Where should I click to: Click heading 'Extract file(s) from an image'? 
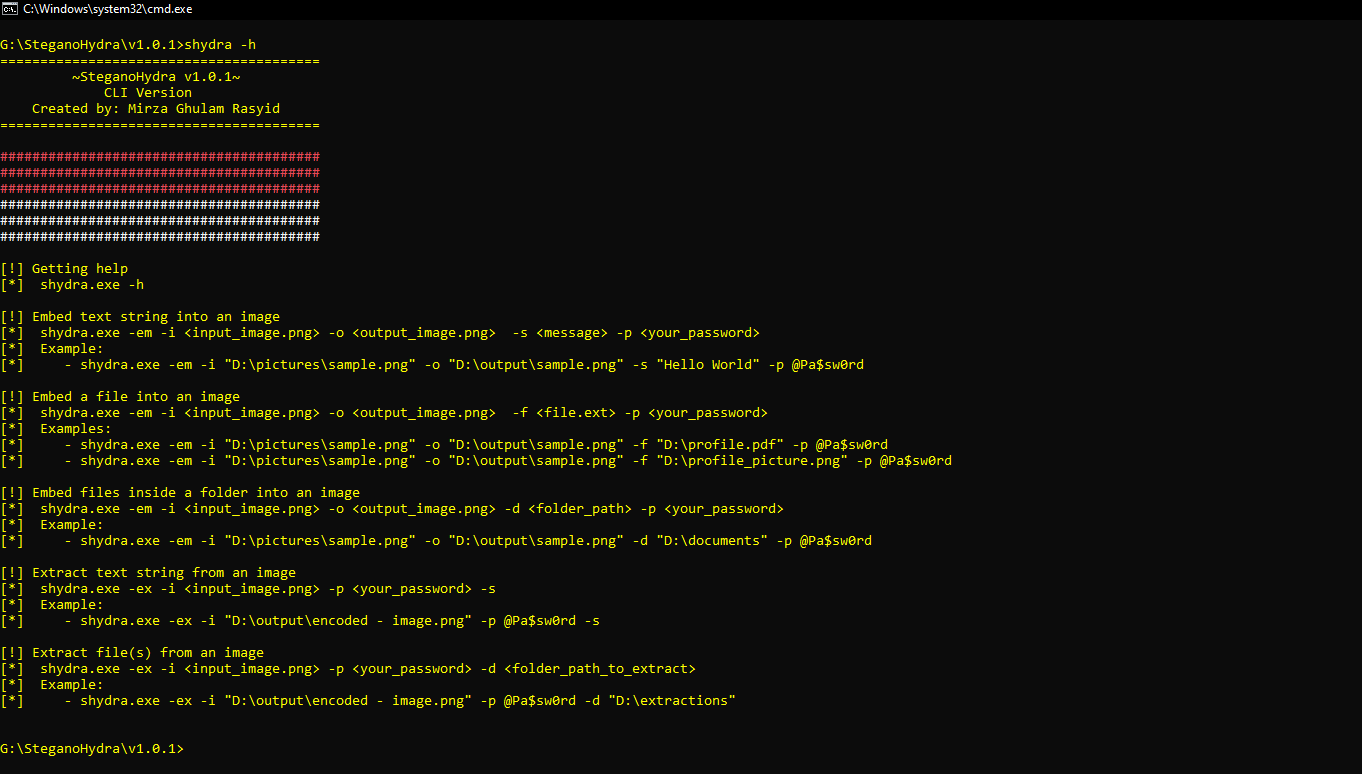148,653
